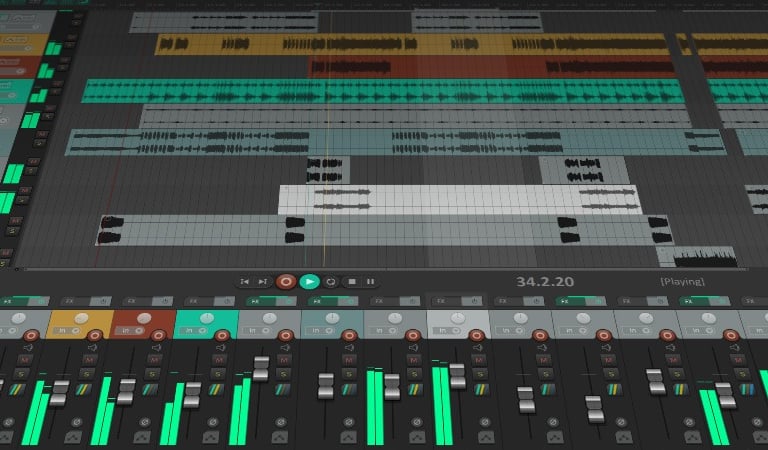This screenshot has width=768, height=450.
Task: Select the long teal audio clip
Action: [x=383, y=91]
